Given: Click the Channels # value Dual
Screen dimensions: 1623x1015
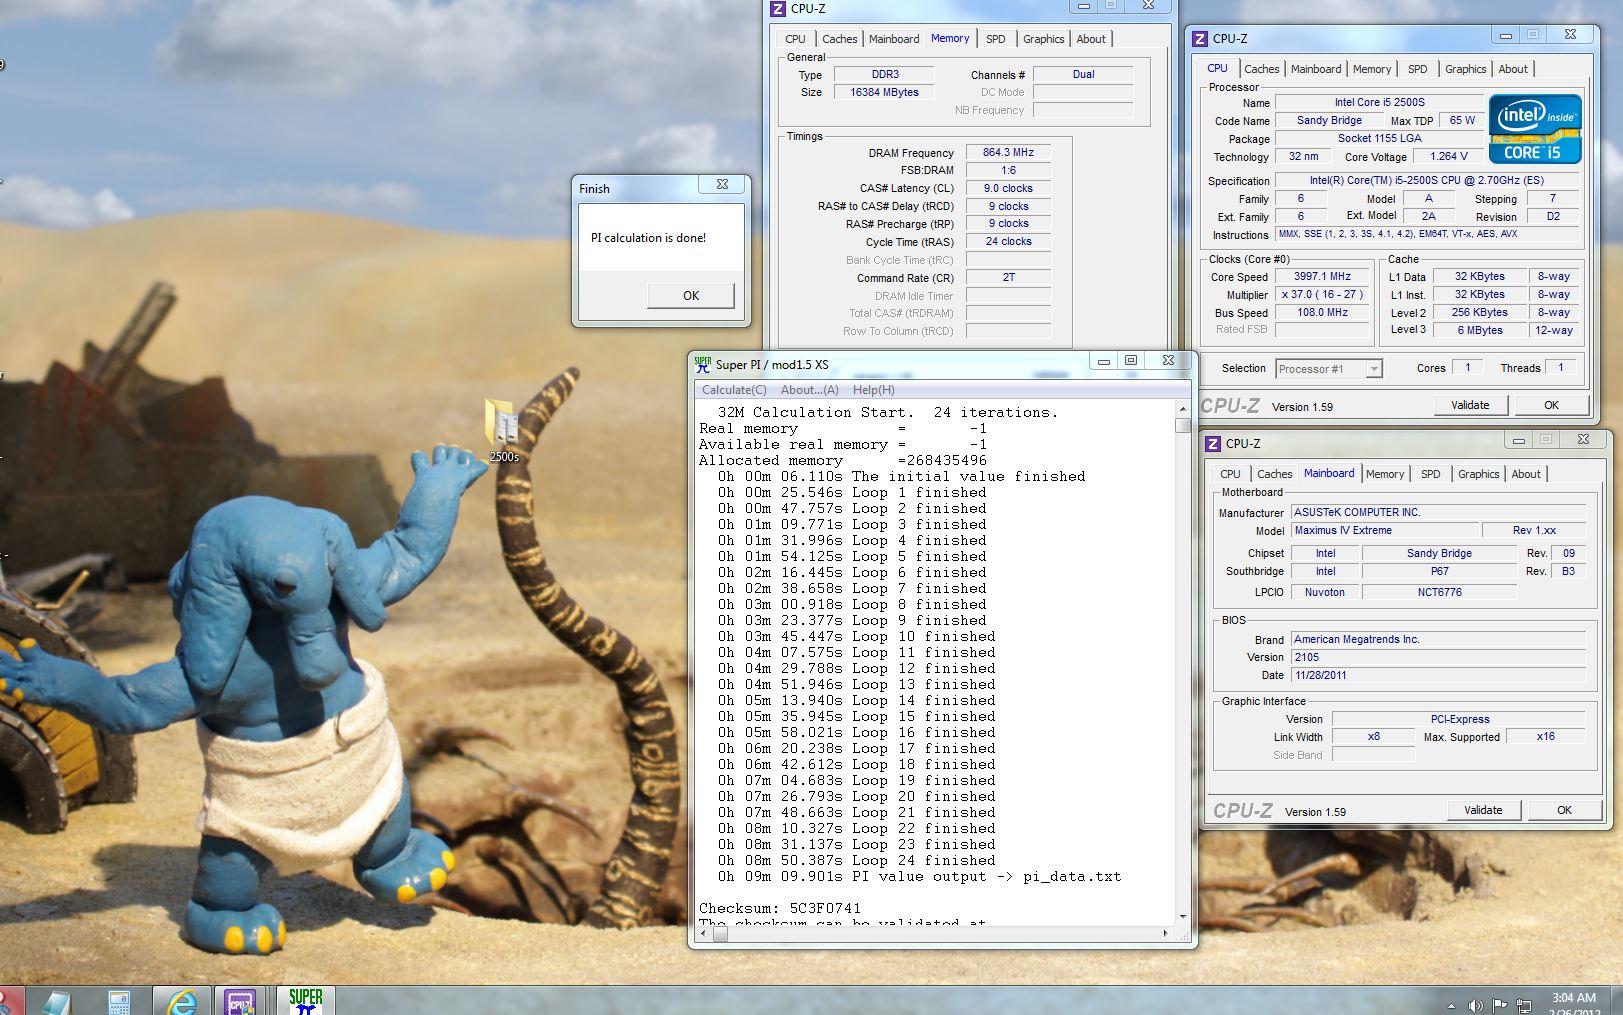Looking at the screenshot, I should pos(1083,74).
